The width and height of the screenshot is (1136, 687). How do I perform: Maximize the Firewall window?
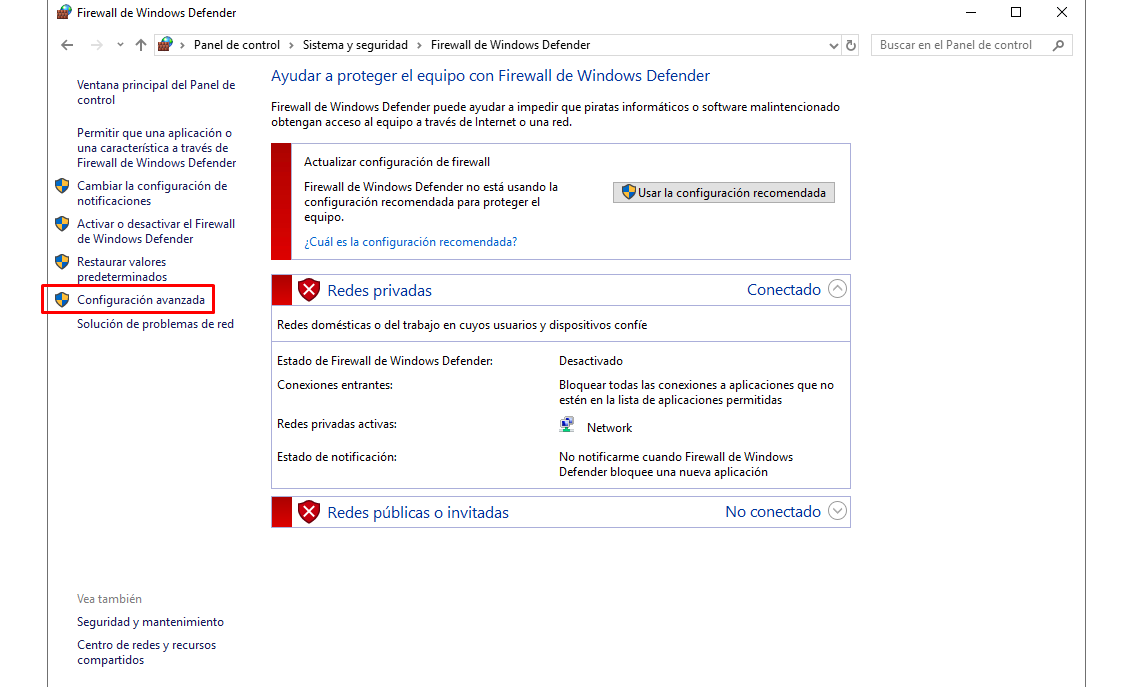click(1016, 12)
